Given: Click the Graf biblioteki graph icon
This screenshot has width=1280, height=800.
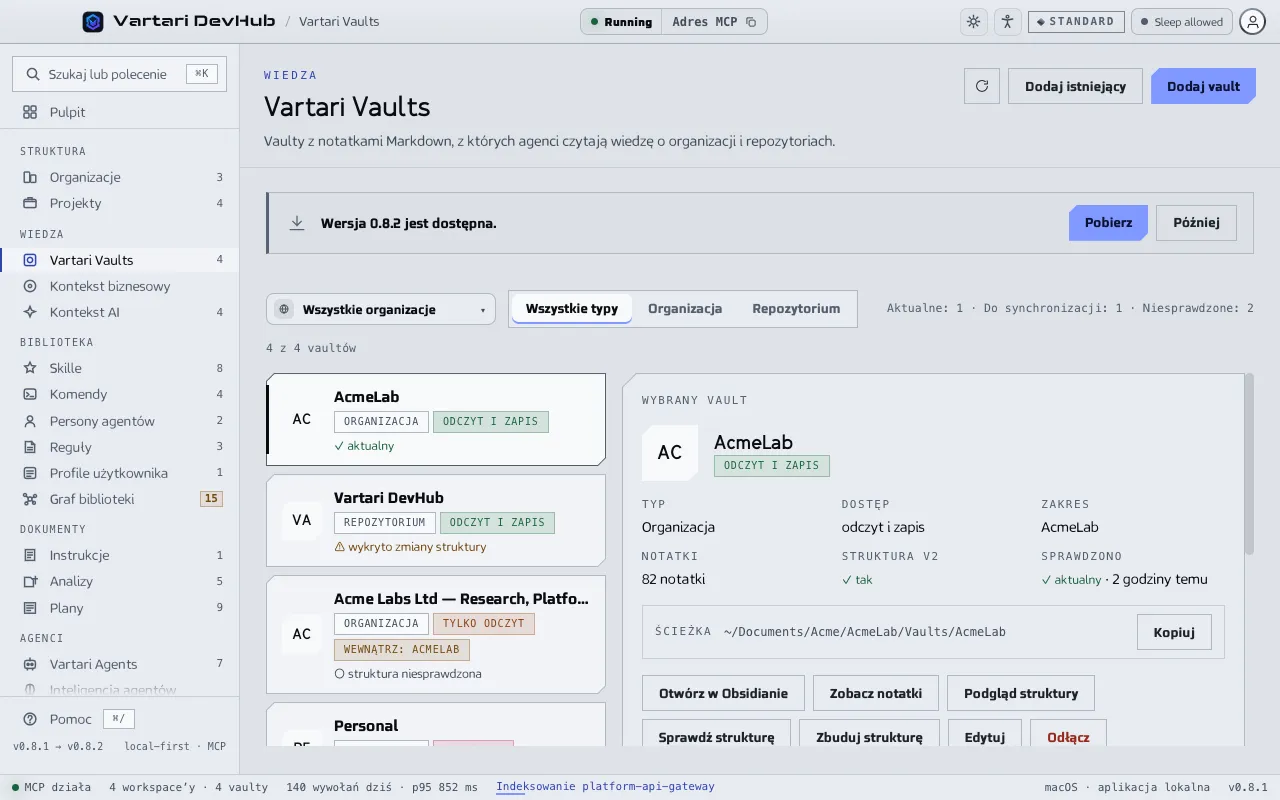Looking at the screenshot, I should pos(30,499).
